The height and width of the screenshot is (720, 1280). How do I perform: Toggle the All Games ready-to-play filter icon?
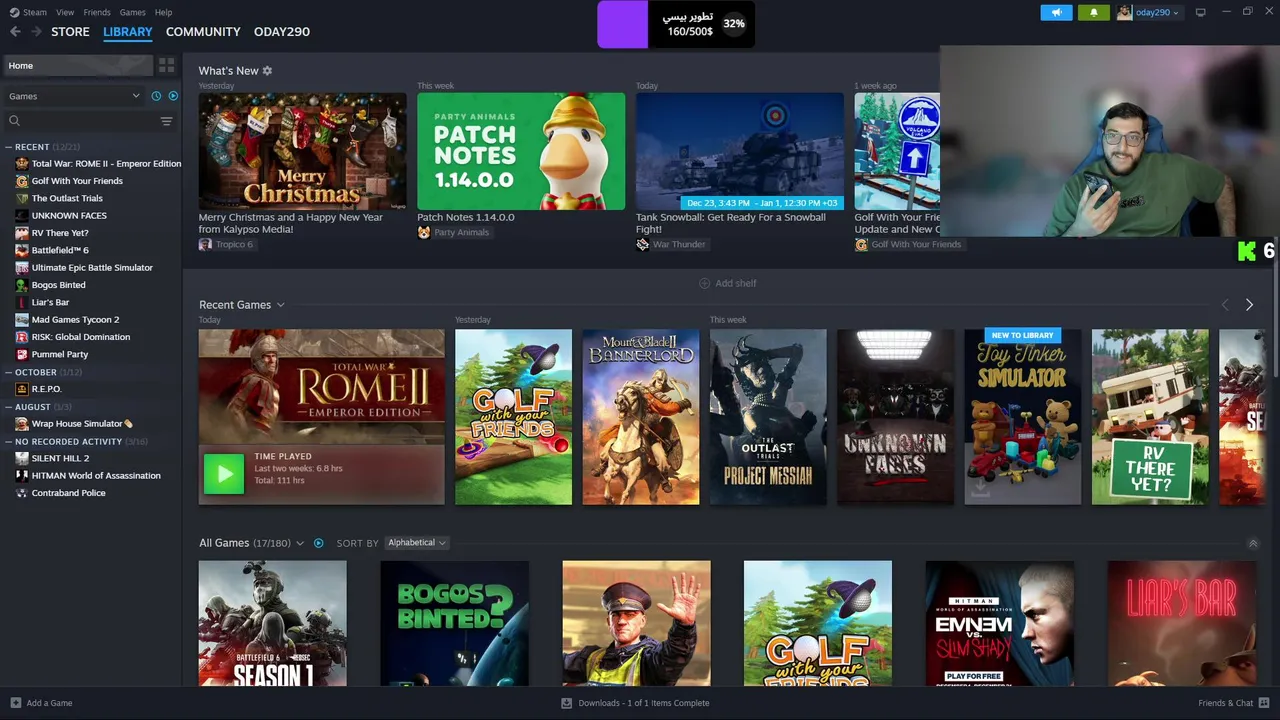point(319,543)
